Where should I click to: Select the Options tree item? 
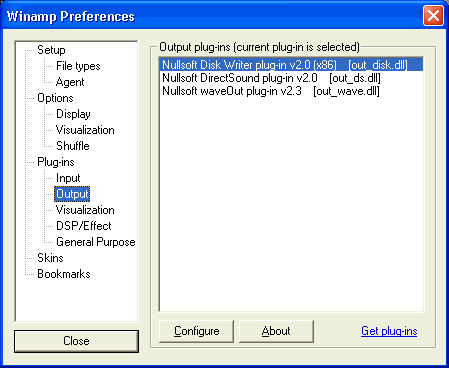pyautogui.click(x=55, y=98)
